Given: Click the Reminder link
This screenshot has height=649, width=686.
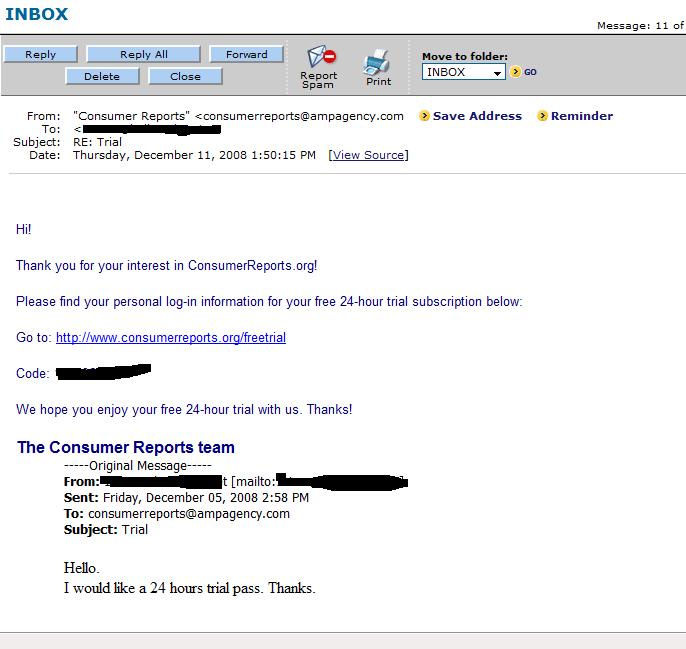Looking at the screenshot, I should (582, 116).
